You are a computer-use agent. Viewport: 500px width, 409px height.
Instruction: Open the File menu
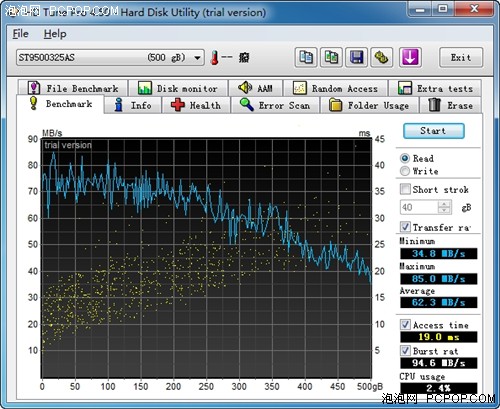[20, 34]
